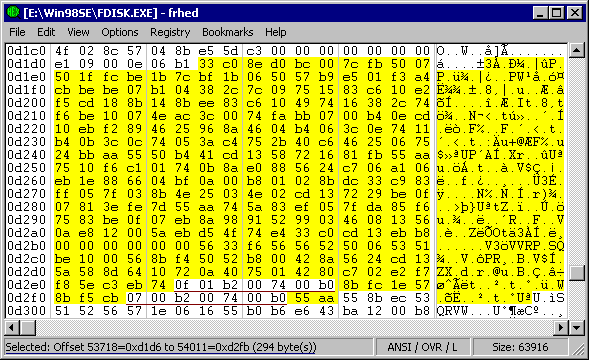Open the Bookmarks menu
Viewport: 589px width, 360px height.
[228, 32]
